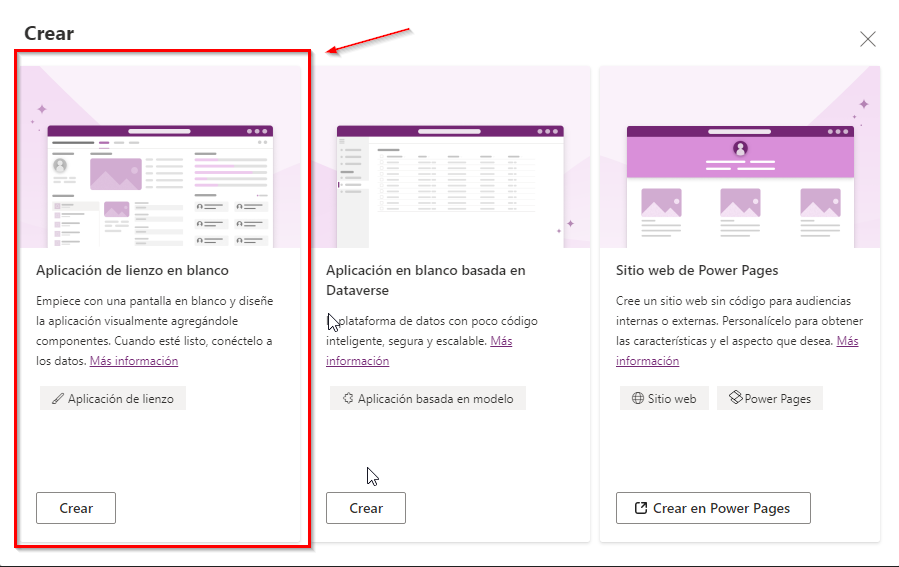Select the Aplicación basada en modelo tag

[x=428, y=398]
